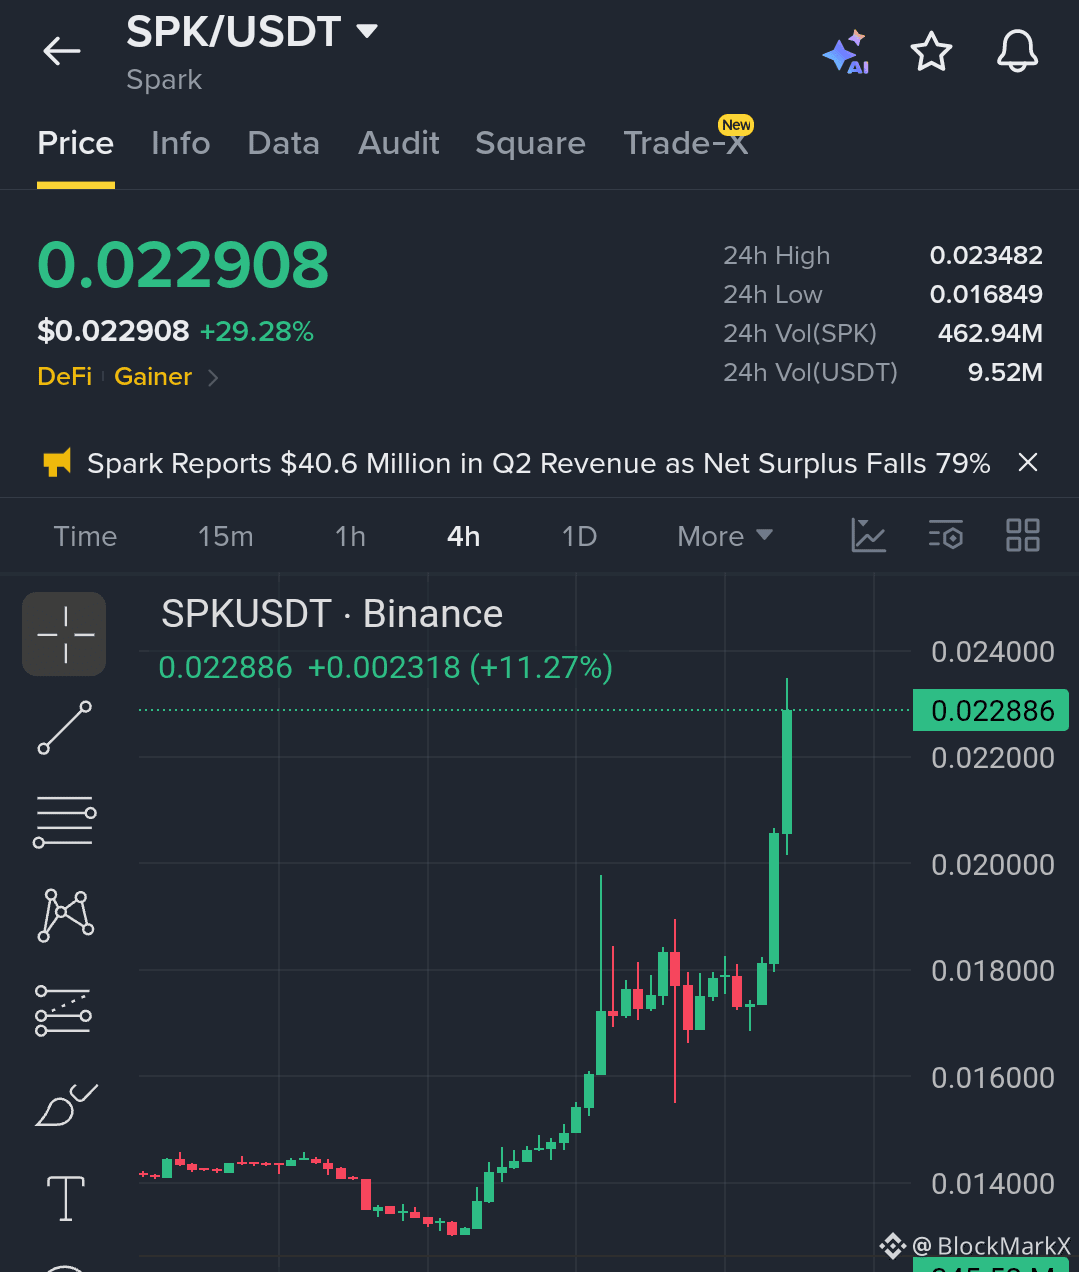Select the brush drawing tool

coord(65,1105)
